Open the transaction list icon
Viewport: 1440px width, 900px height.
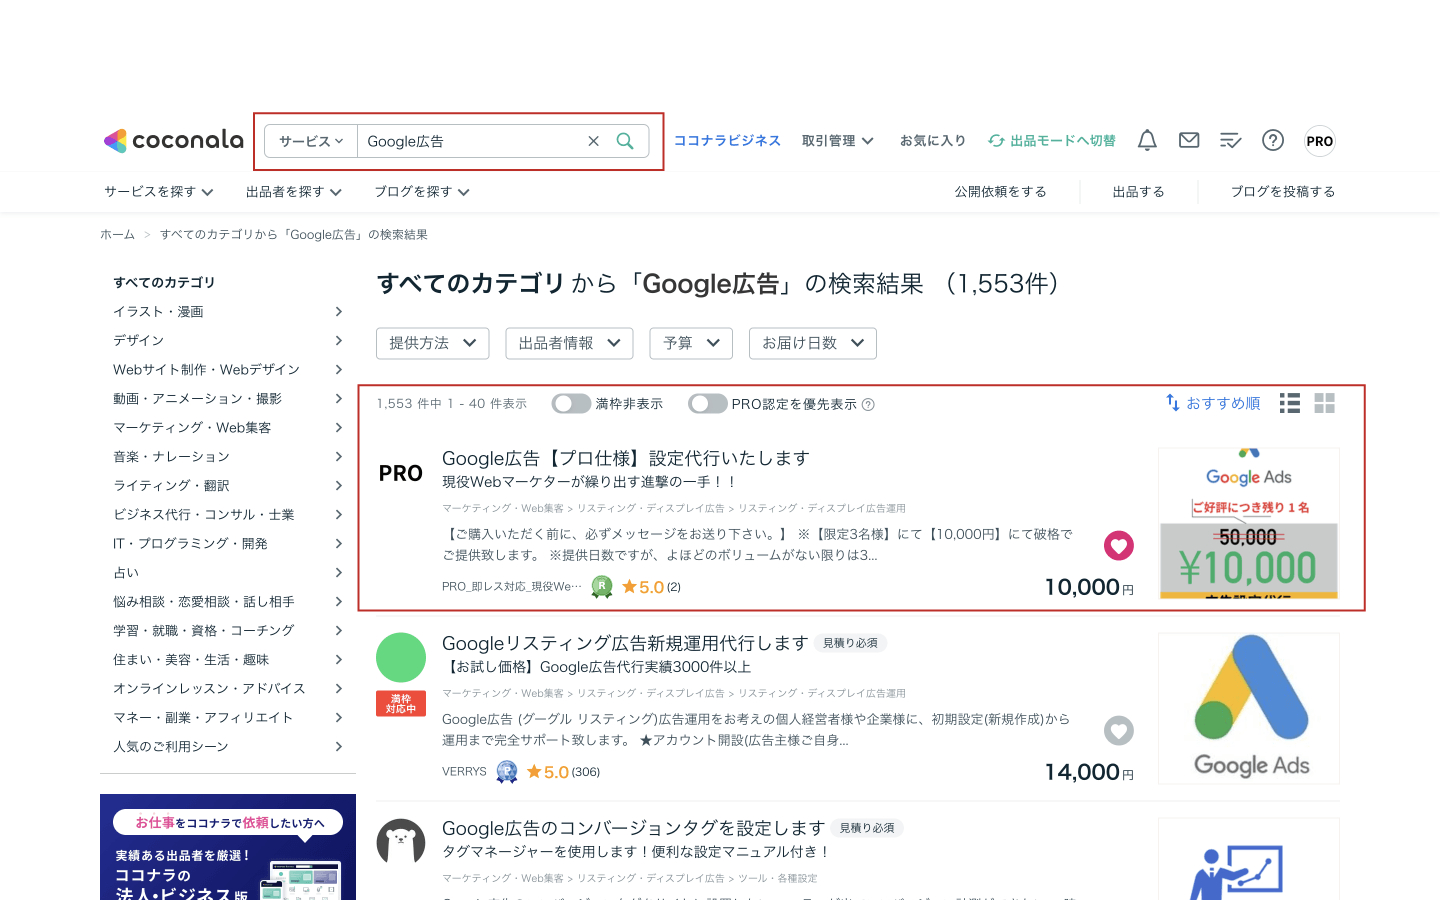[x=1230, y=140]
